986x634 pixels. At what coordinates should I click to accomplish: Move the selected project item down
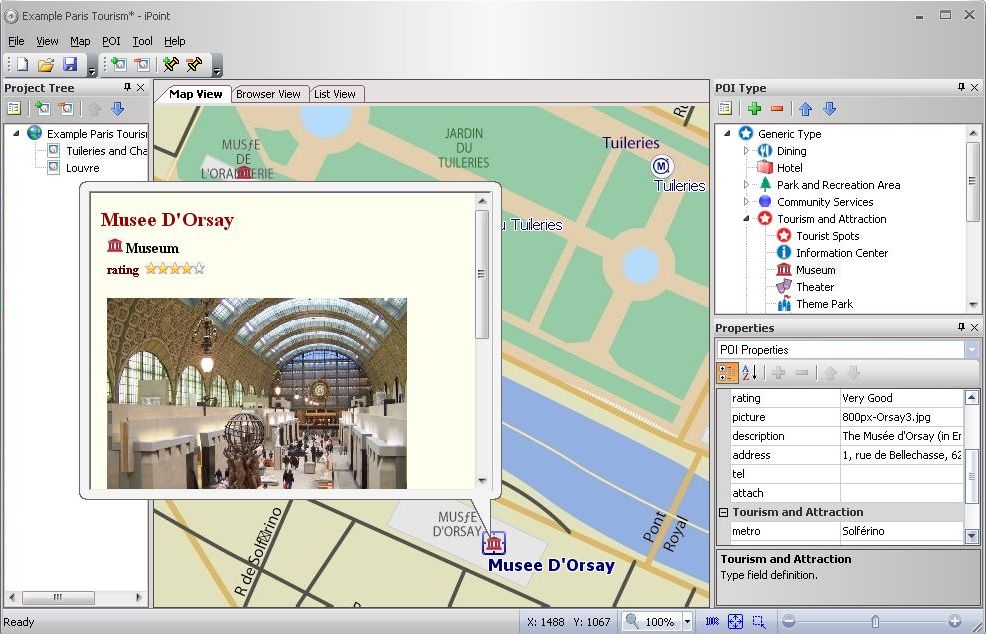[118, 109]
